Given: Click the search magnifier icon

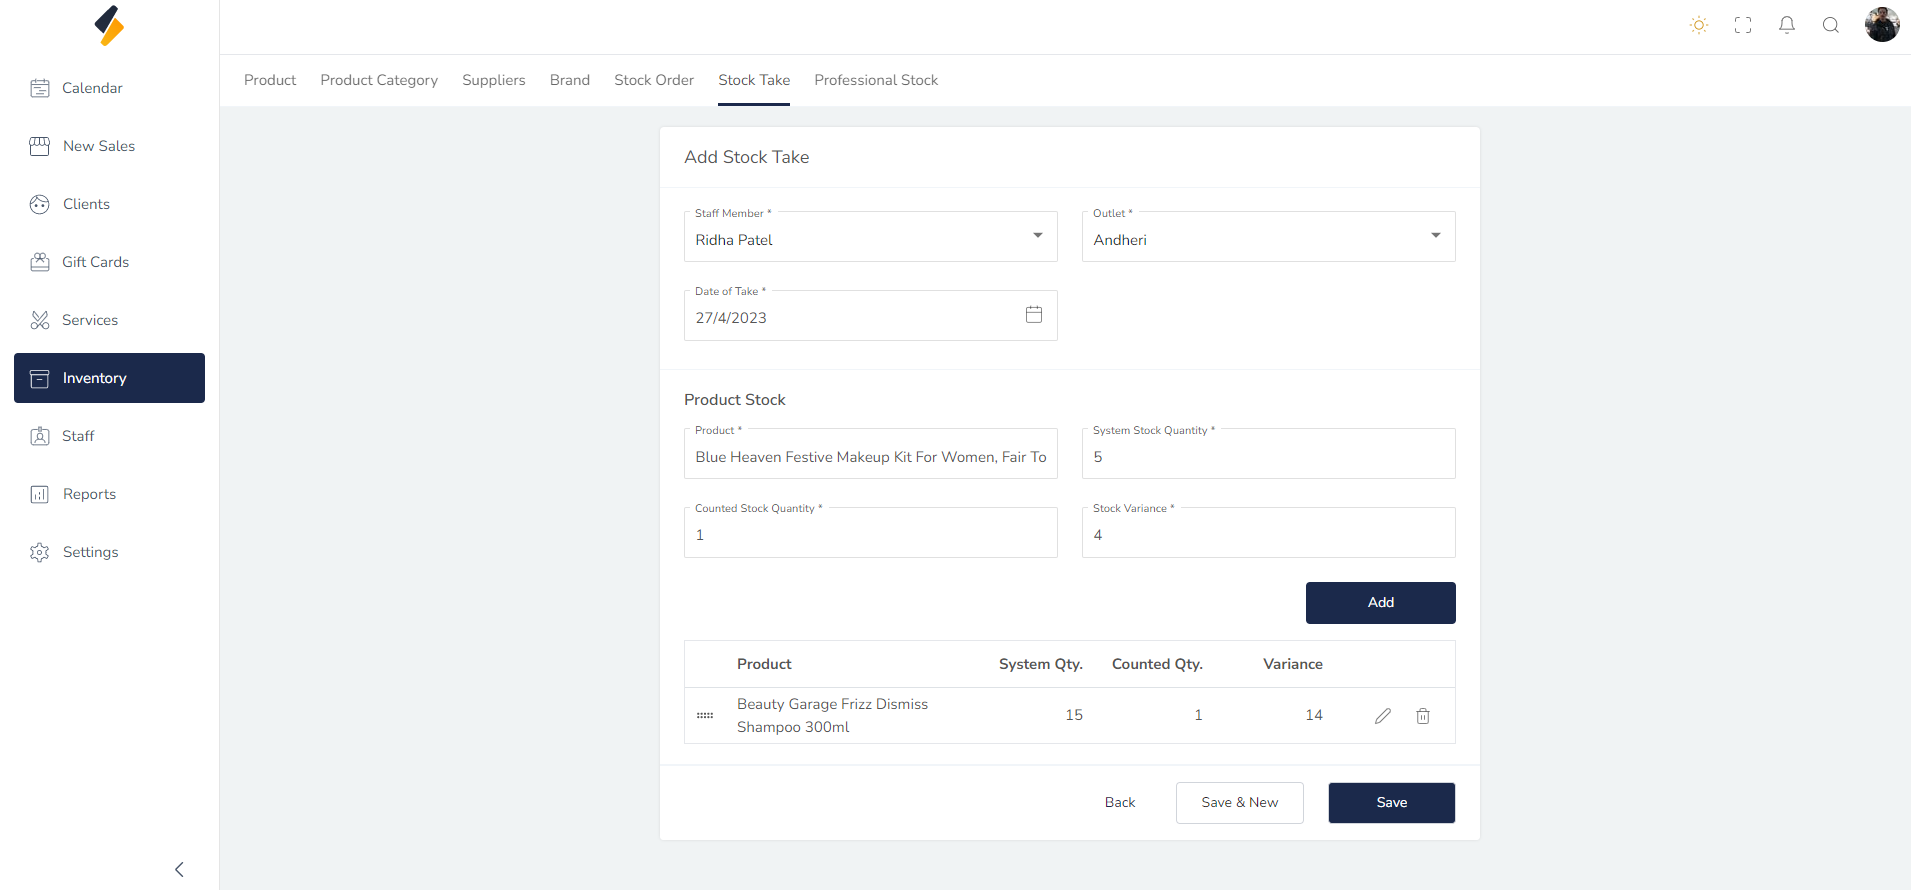Looking at the screenshot, I should click(x=1830, y=25).
